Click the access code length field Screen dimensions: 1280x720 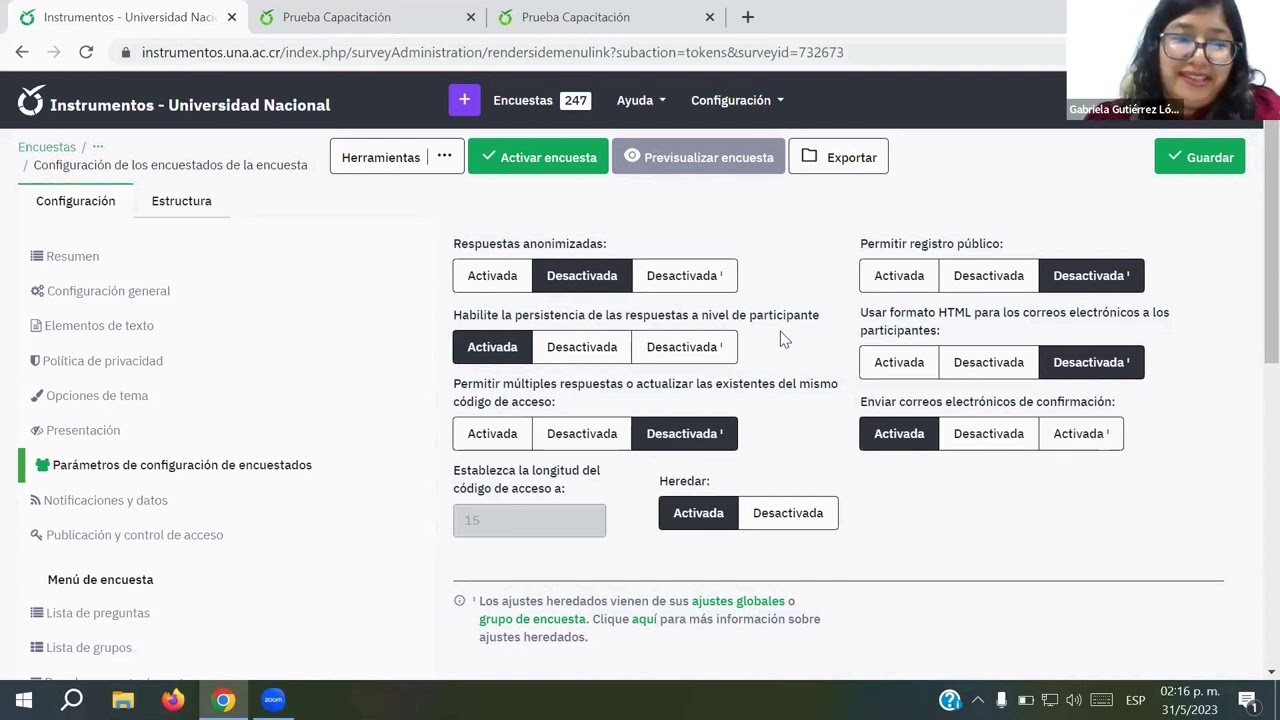coord(529,520)
